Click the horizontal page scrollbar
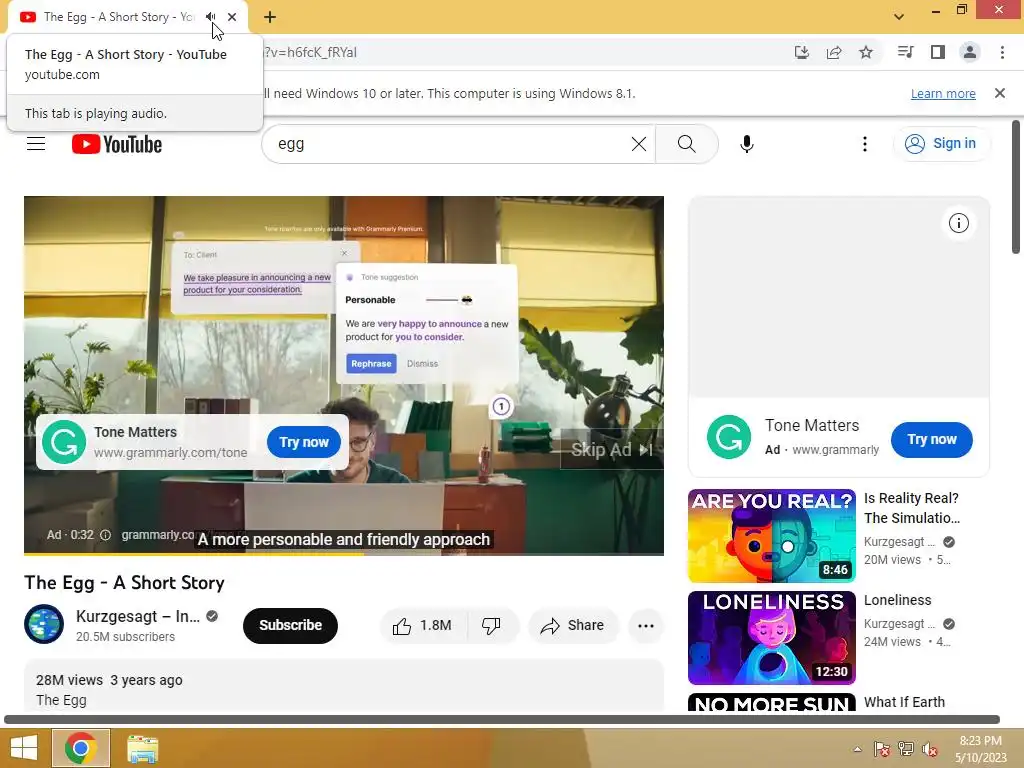Screen dimensions: 1024x768 click(x=502, y=720)
